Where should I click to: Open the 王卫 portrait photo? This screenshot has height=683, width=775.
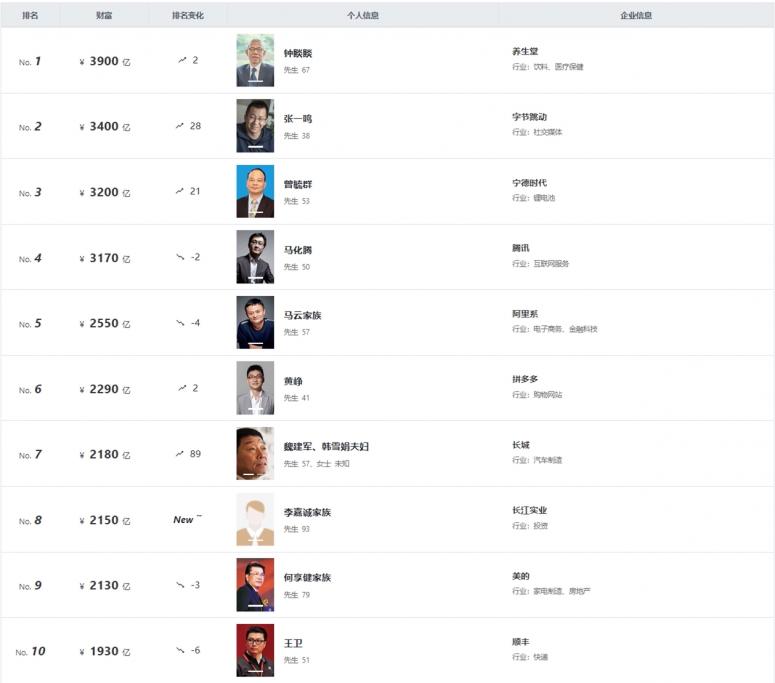[255, 650]
